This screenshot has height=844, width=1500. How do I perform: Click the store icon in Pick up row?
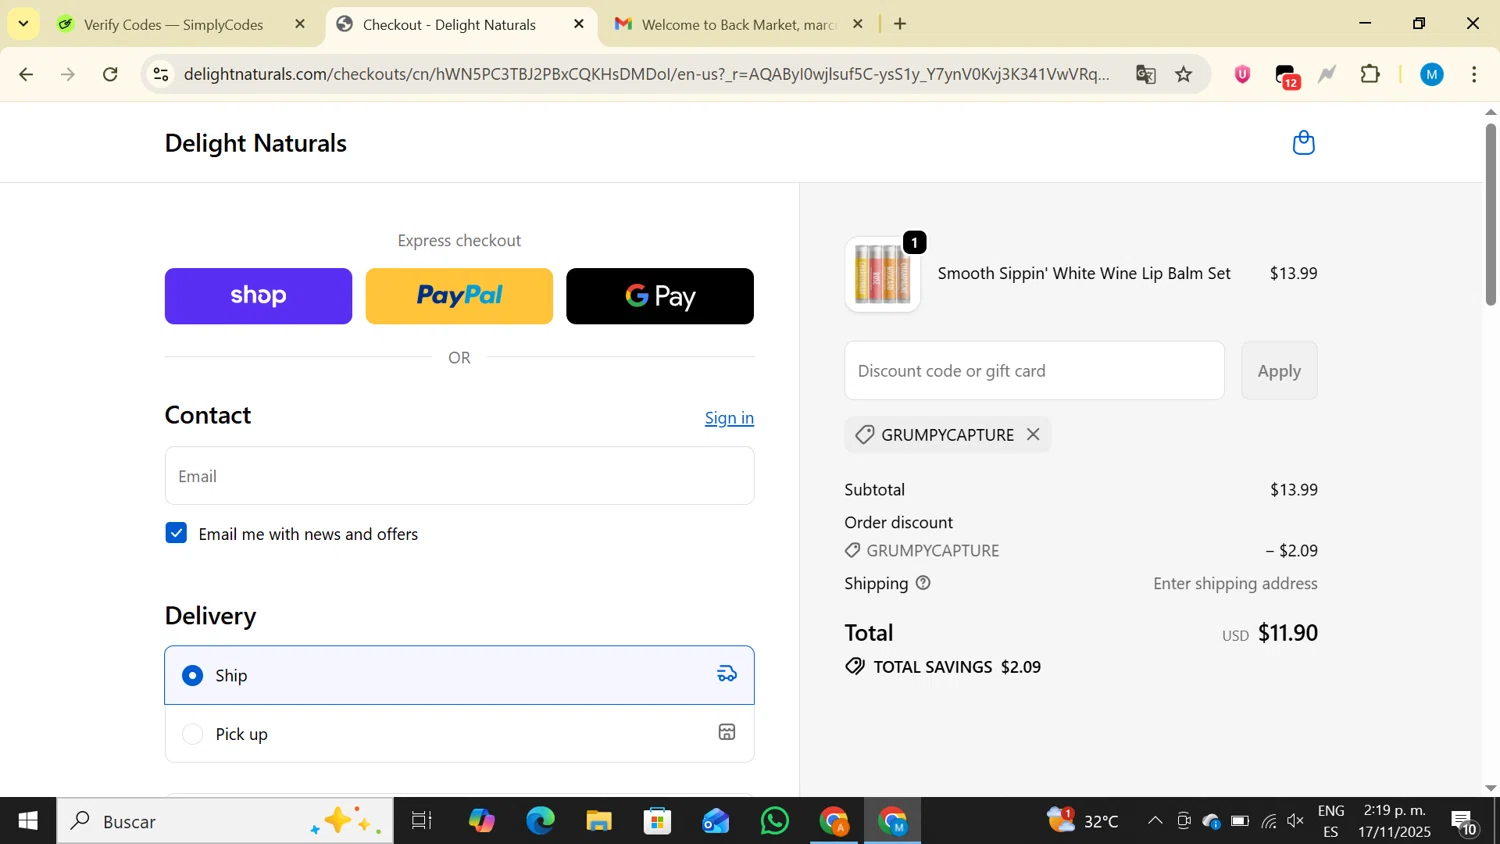727,733
